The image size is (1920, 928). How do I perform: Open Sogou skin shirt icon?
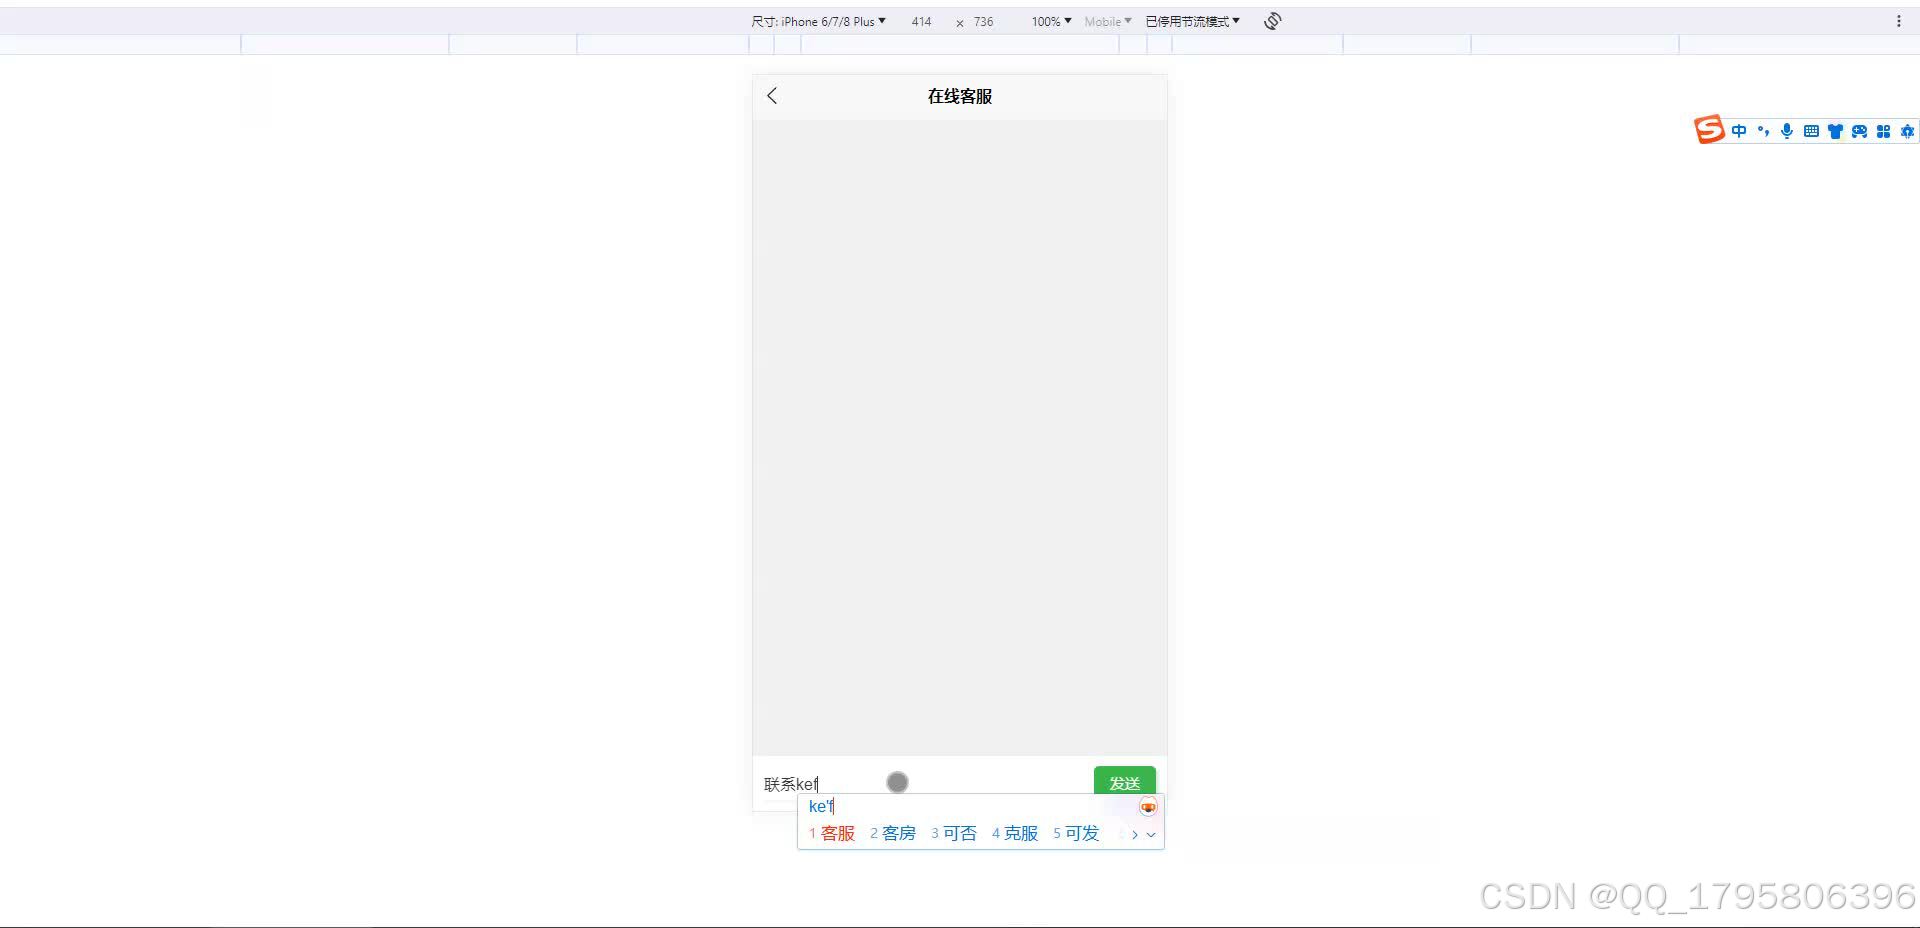[1835, 131]
